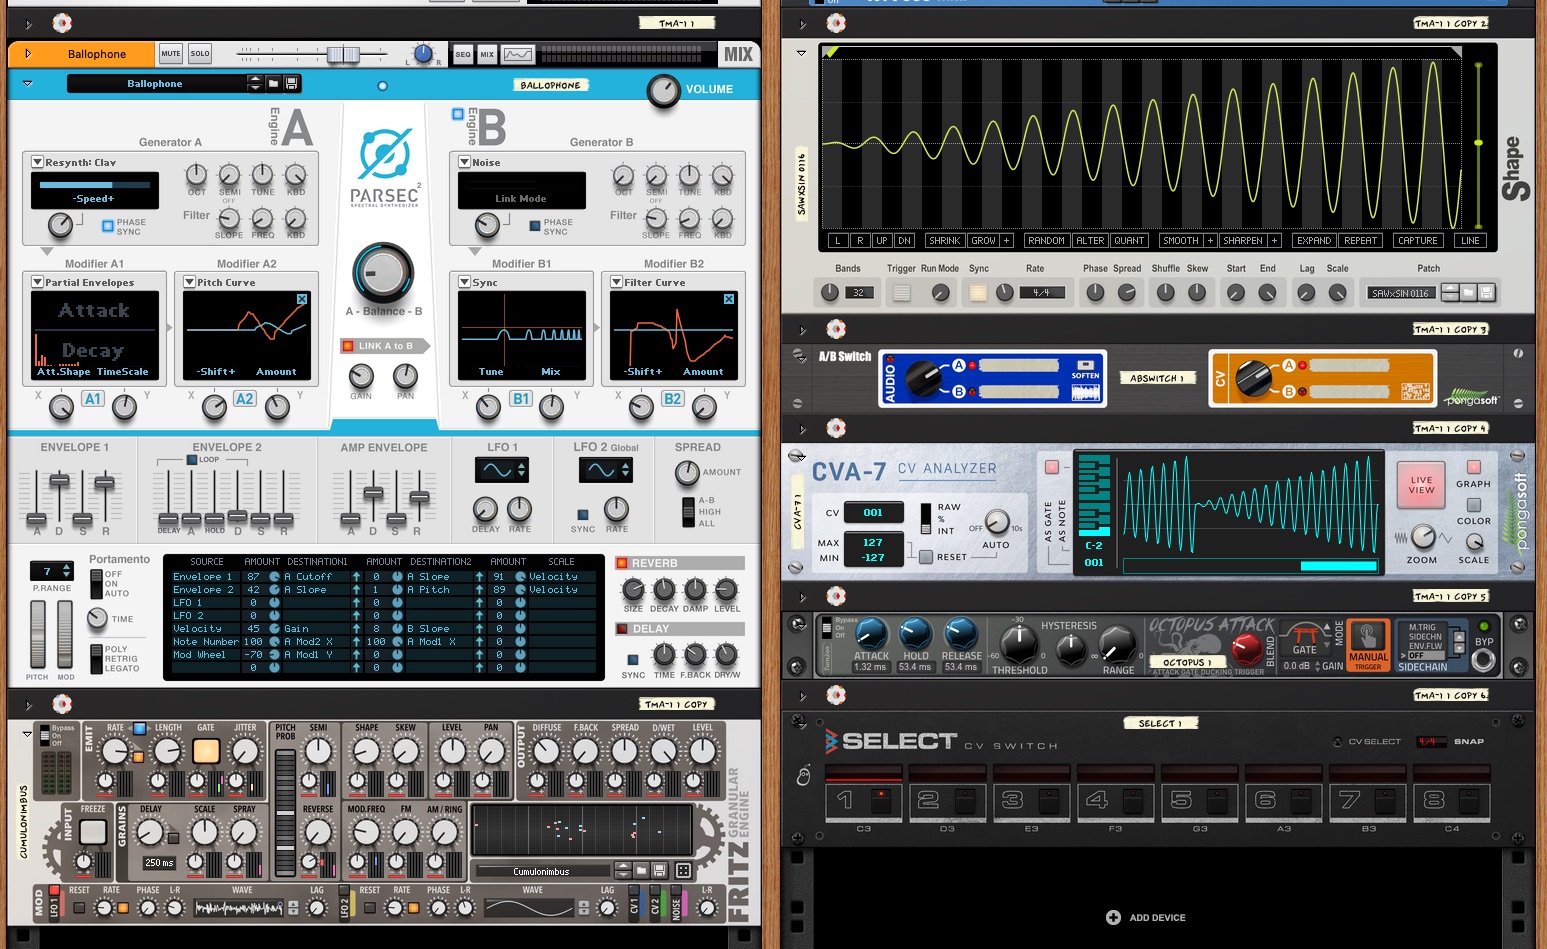This screenshot has height=949, width=1547.
Task: Click the grid icon beside Cumulonimbus patch
Action: tap(684, 871)
